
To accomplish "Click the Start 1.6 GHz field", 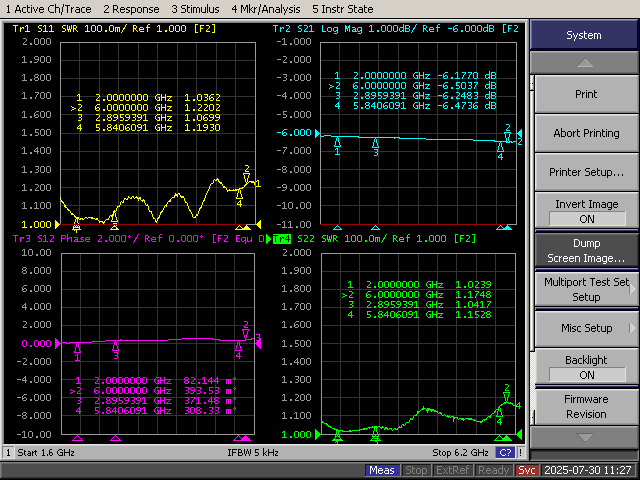I will pos(46,453).
